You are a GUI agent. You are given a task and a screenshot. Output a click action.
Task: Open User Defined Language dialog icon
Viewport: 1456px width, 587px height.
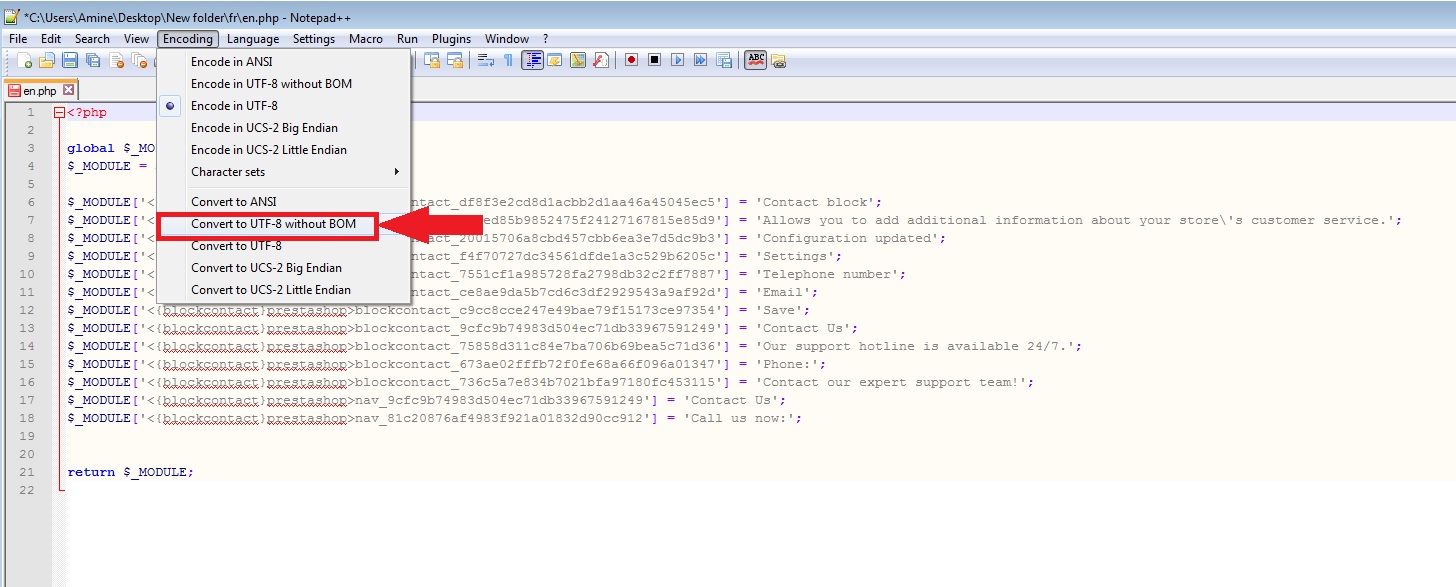pyautogui.click(x=555, y=60)
